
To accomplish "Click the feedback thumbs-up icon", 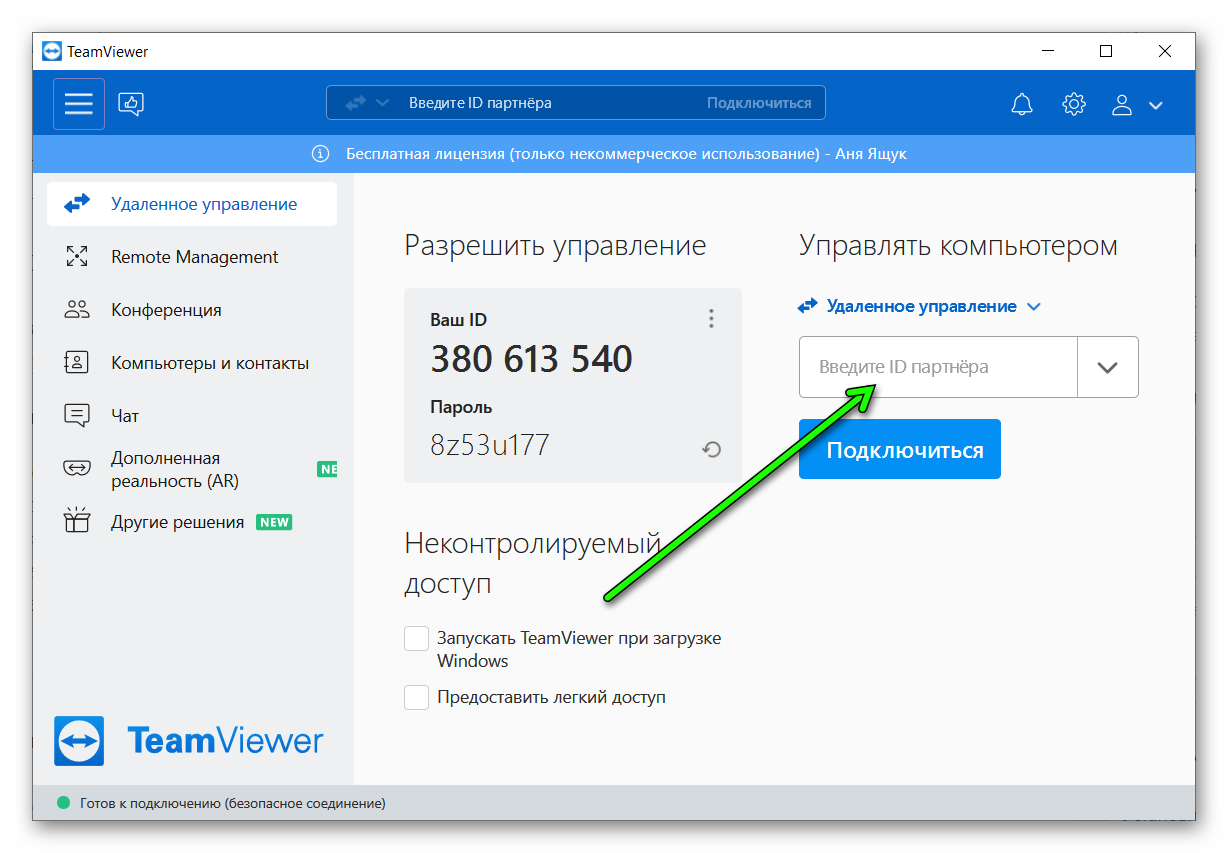I will point(131,103).
